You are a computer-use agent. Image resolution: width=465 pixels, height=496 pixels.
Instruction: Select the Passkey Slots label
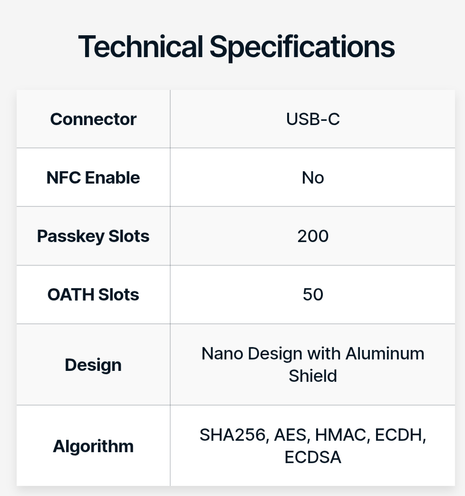(x=93, y=236)
